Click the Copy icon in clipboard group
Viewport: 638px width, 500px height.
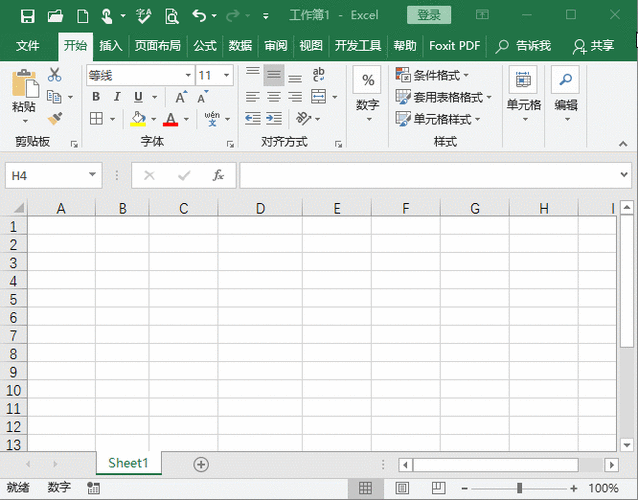point(54,97)
